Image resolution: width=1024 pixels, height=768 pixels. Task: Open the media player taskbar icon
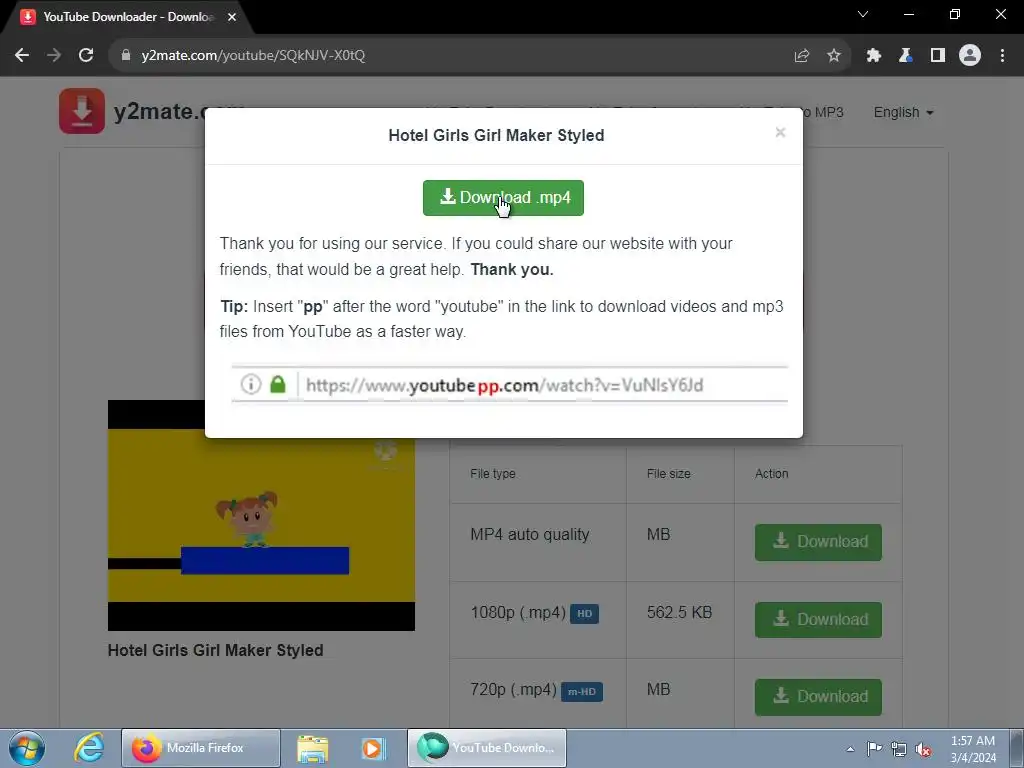click(373, 748)
